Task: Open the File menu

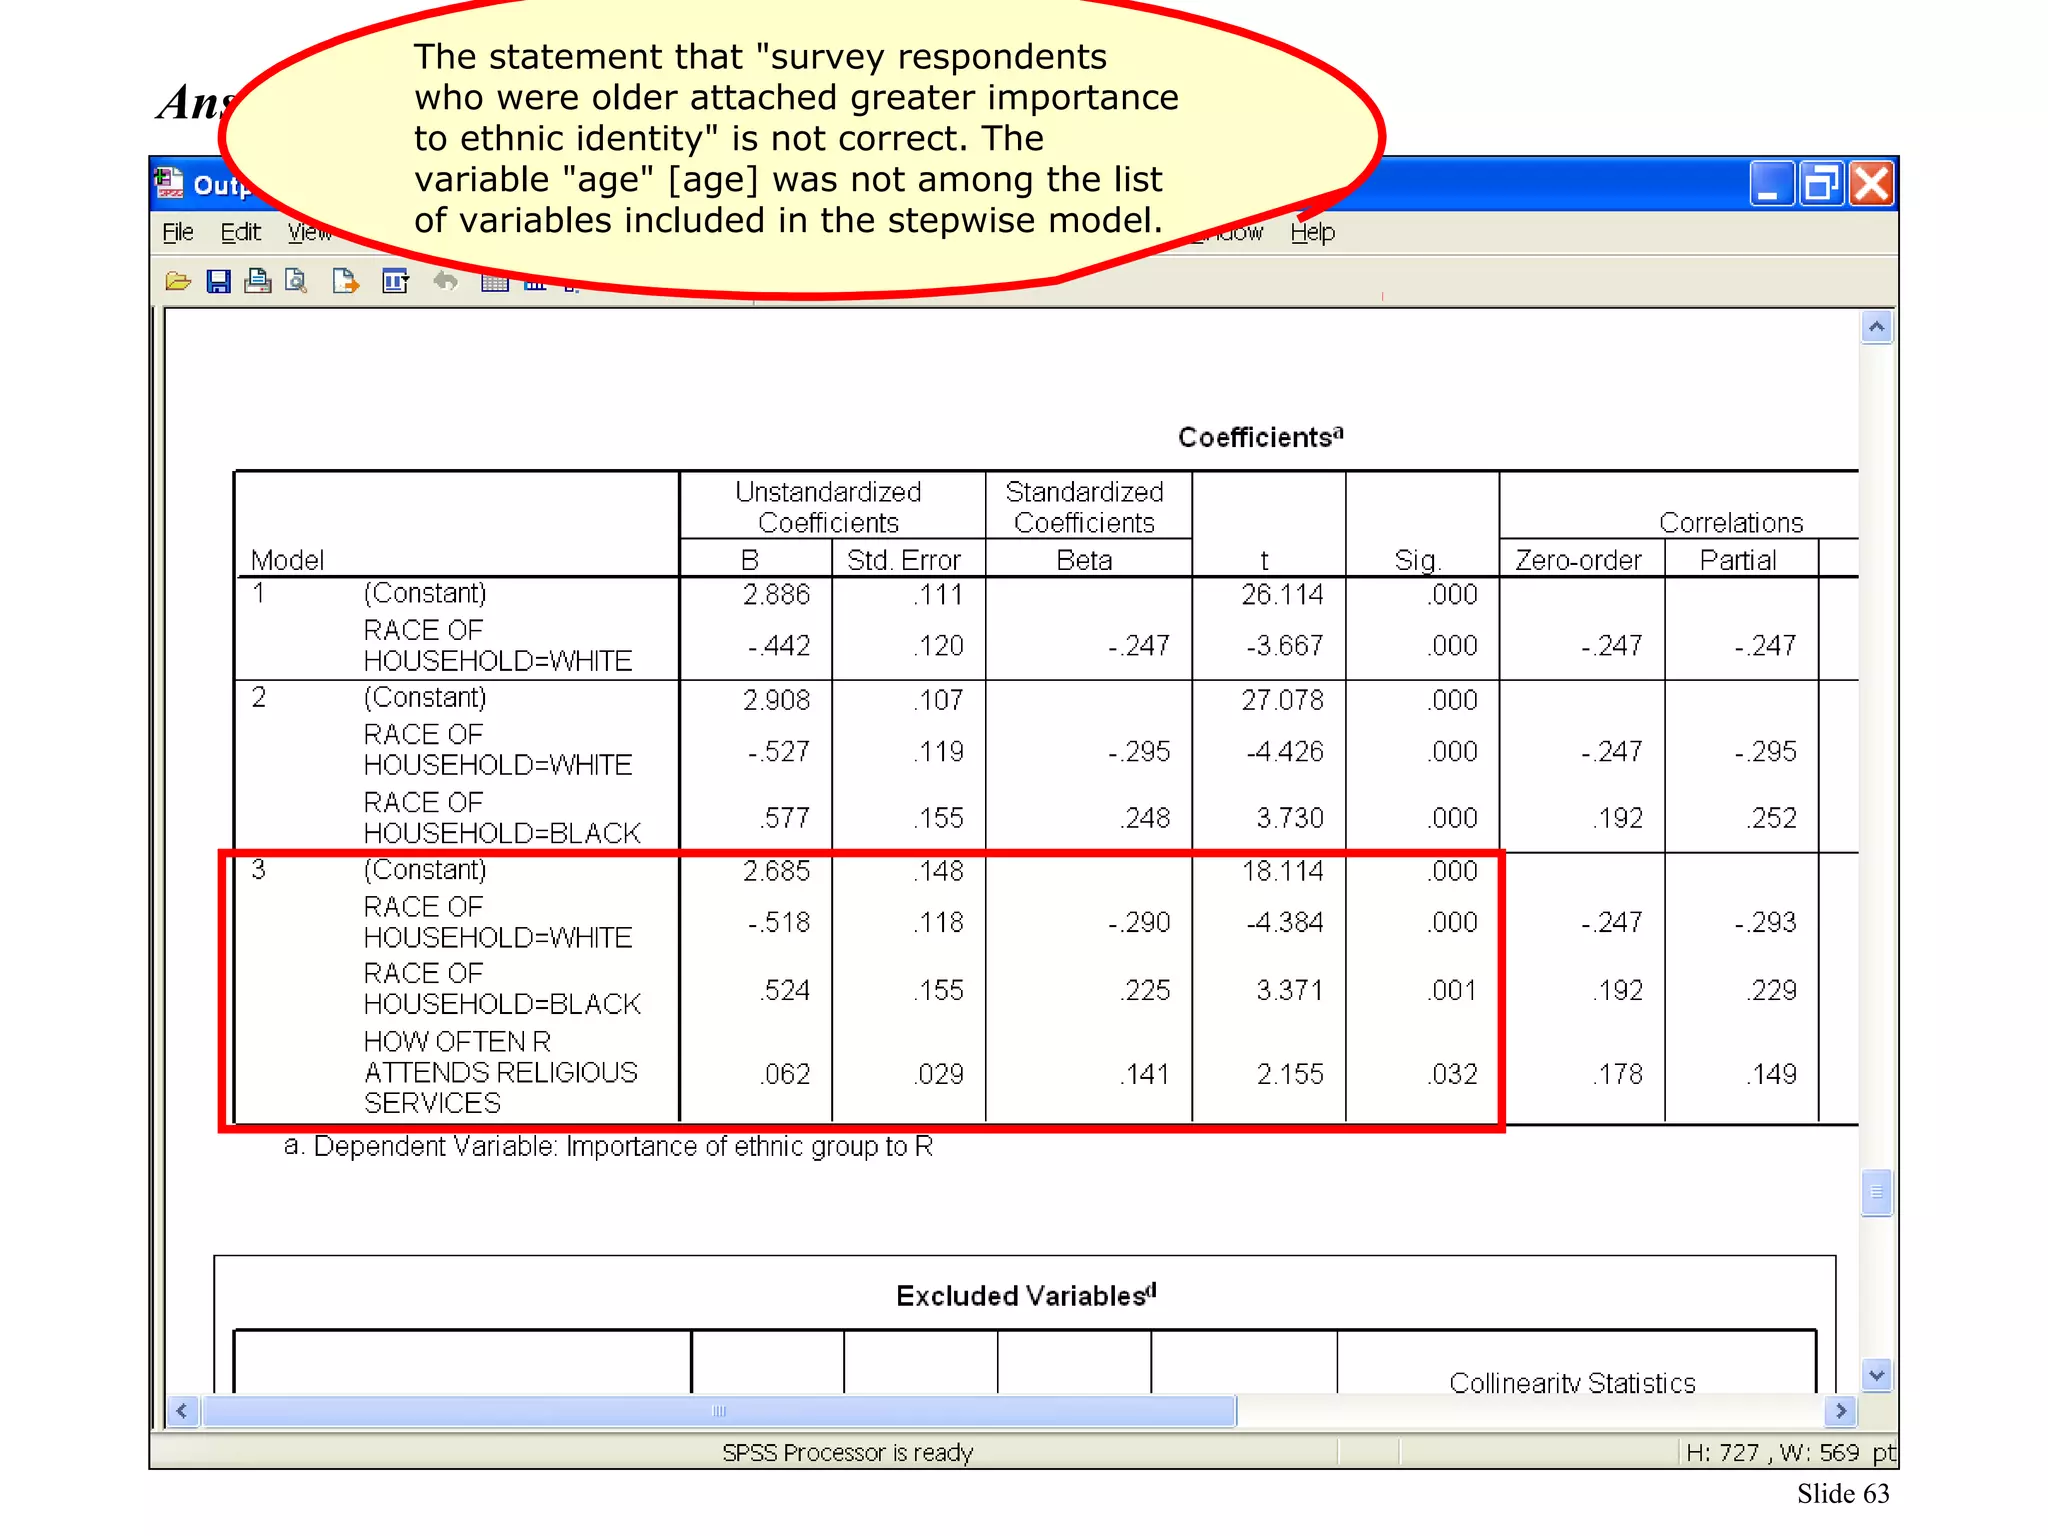Action: pyautogui.click(x=178, y=232)
